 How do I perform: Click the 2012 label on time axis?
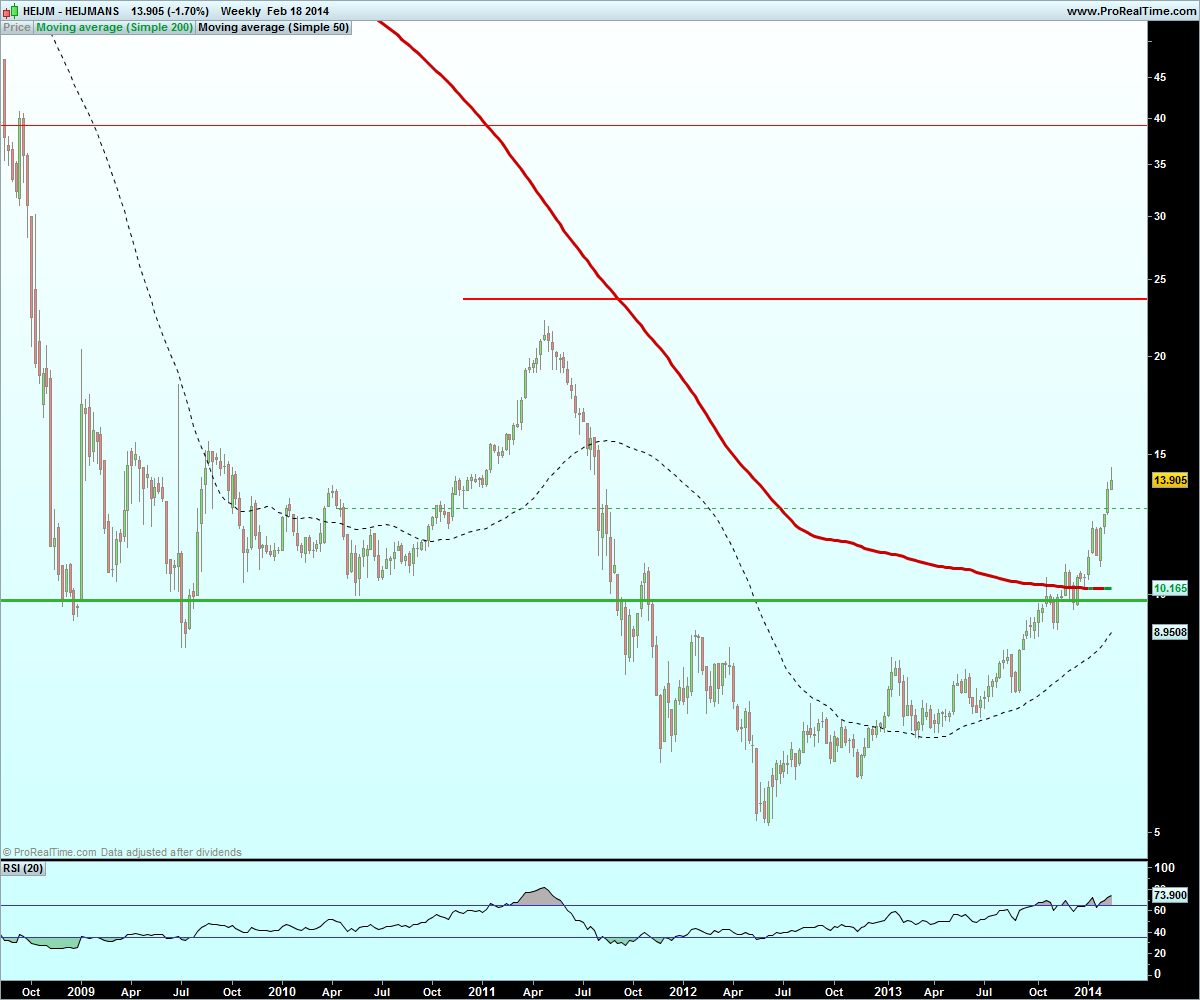(683, 988)
